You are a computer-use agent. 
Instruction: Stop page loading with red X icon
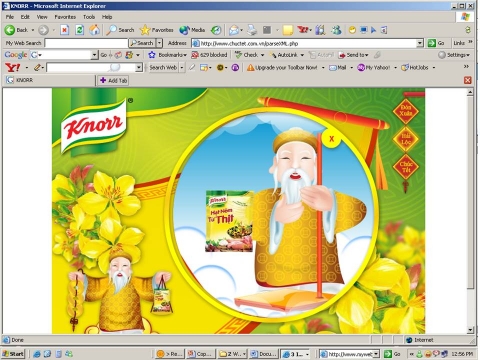[65, 30]
